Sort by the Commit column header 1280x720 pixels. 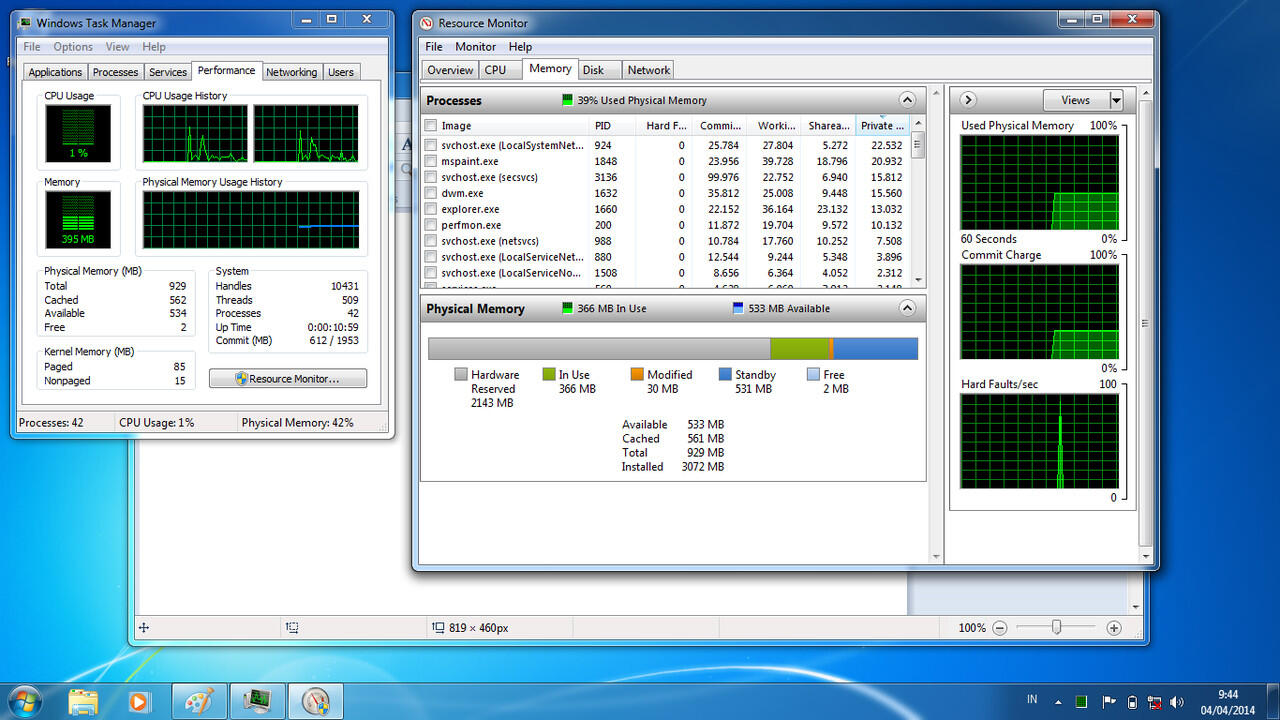click(719, 125)
